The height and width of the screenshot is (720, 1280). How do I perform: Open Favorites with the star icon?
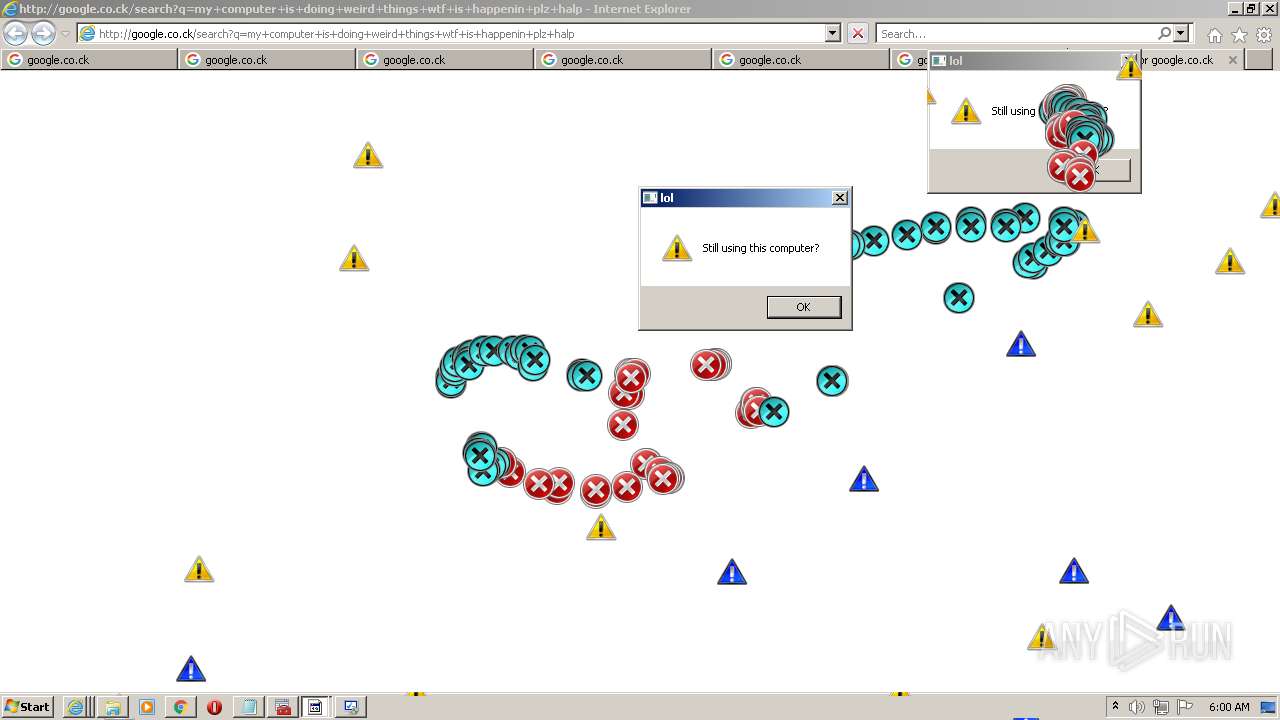point(1239,35)
